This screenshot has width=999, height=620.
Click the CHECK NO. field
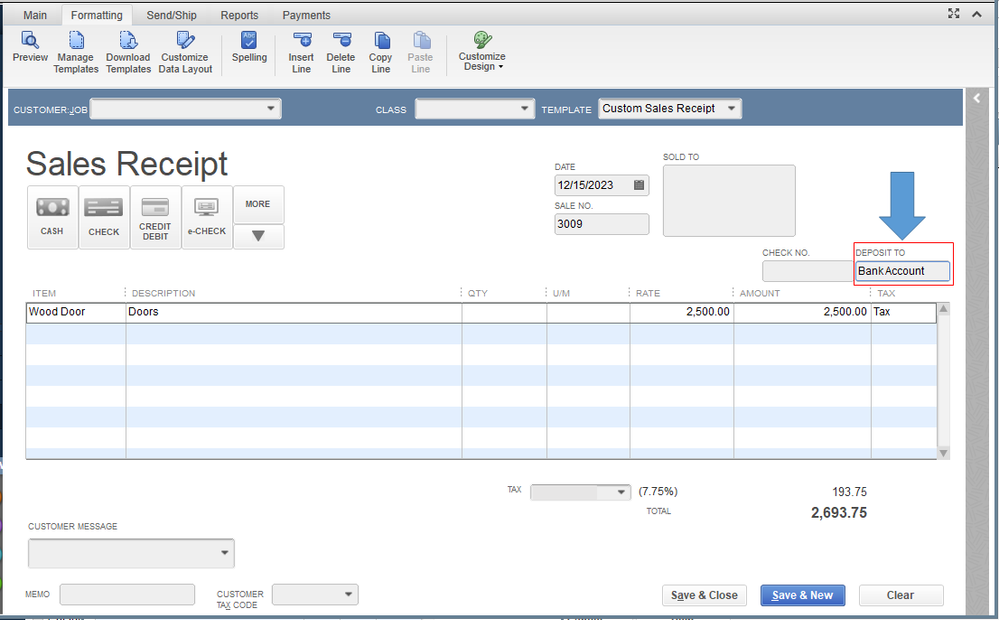[x=807, y=271]
